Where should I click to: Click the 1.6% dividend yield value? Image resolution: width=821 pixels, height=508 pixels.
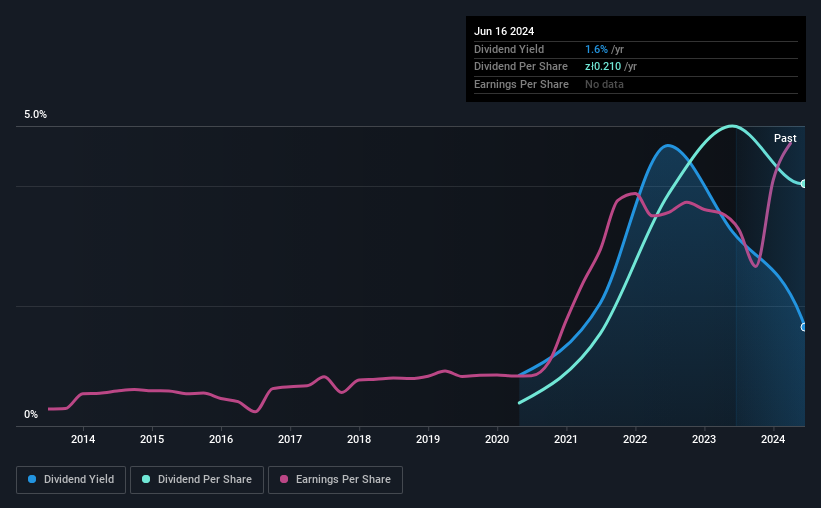(x=596, y=49)
